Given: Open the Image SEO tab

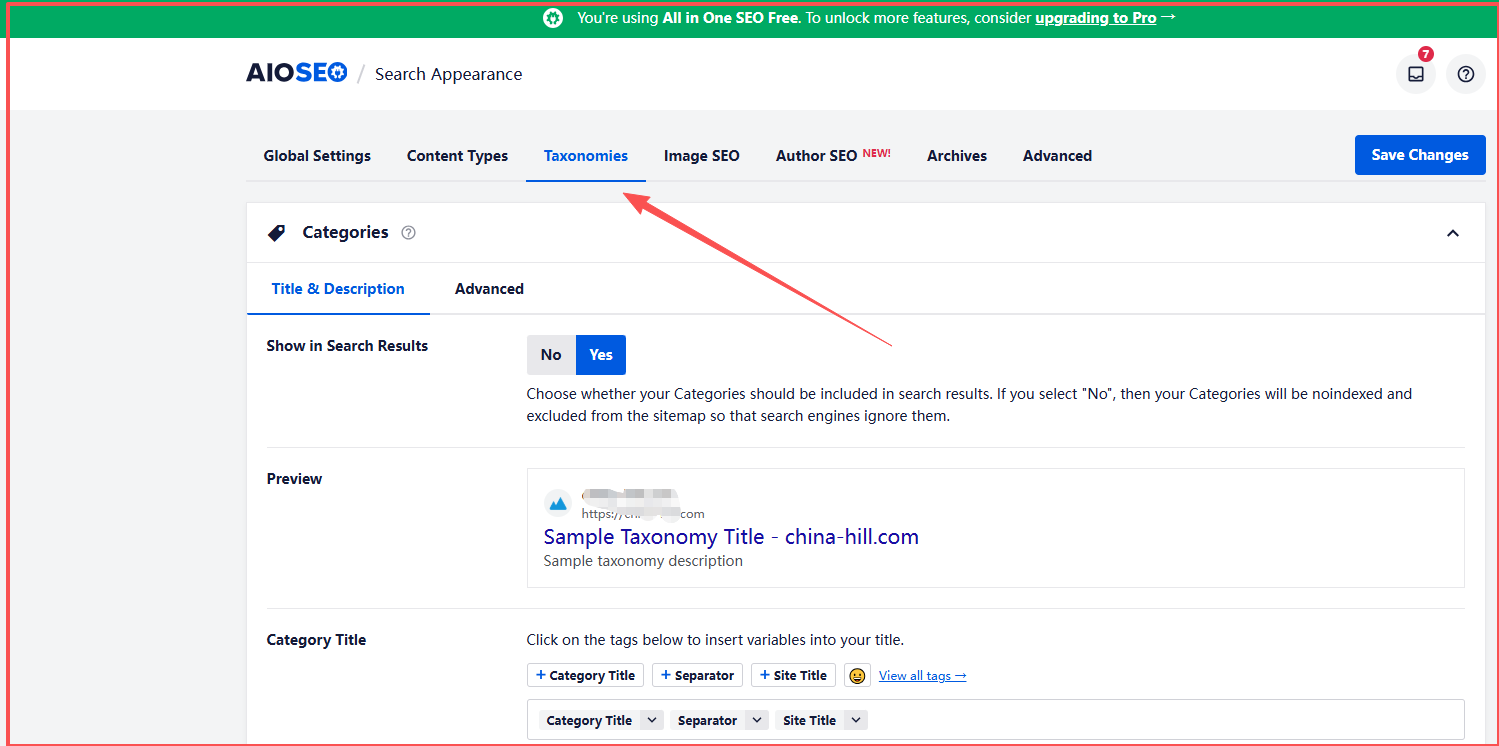Looking at the screenshot, I should tap(702, 156).
